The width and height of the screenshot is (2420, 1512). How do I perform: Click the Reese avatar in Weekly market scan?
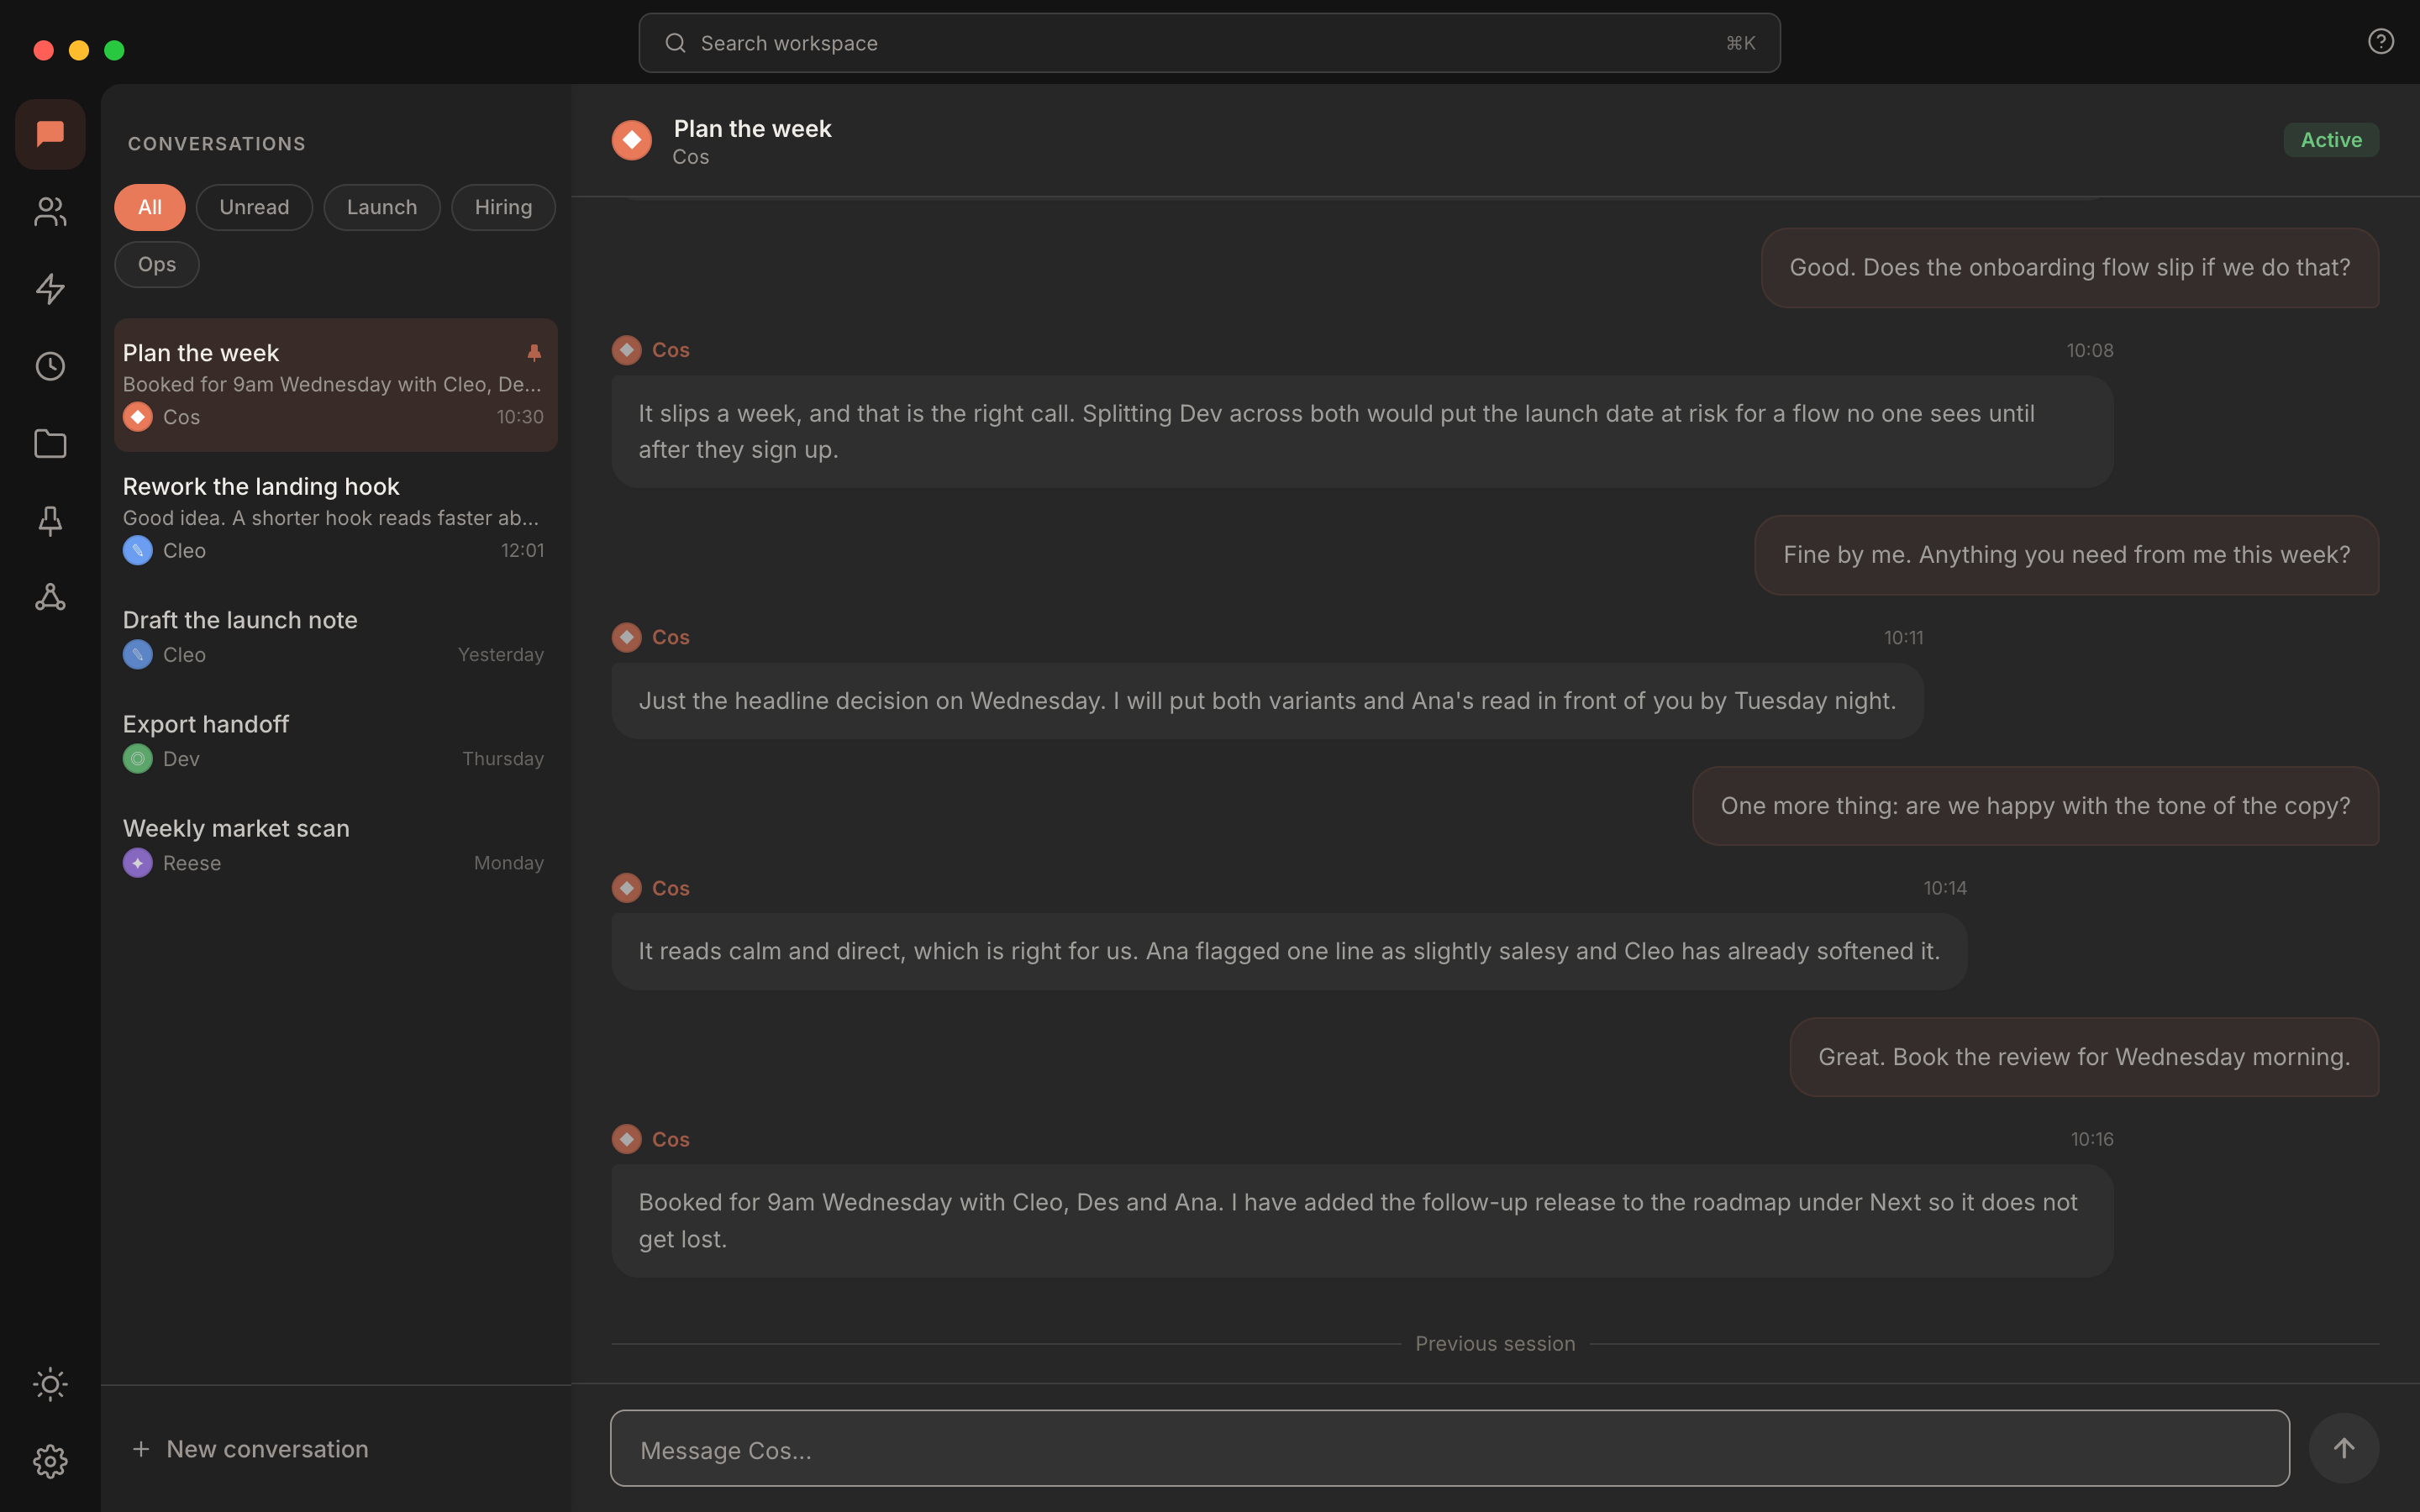[138, 863]
